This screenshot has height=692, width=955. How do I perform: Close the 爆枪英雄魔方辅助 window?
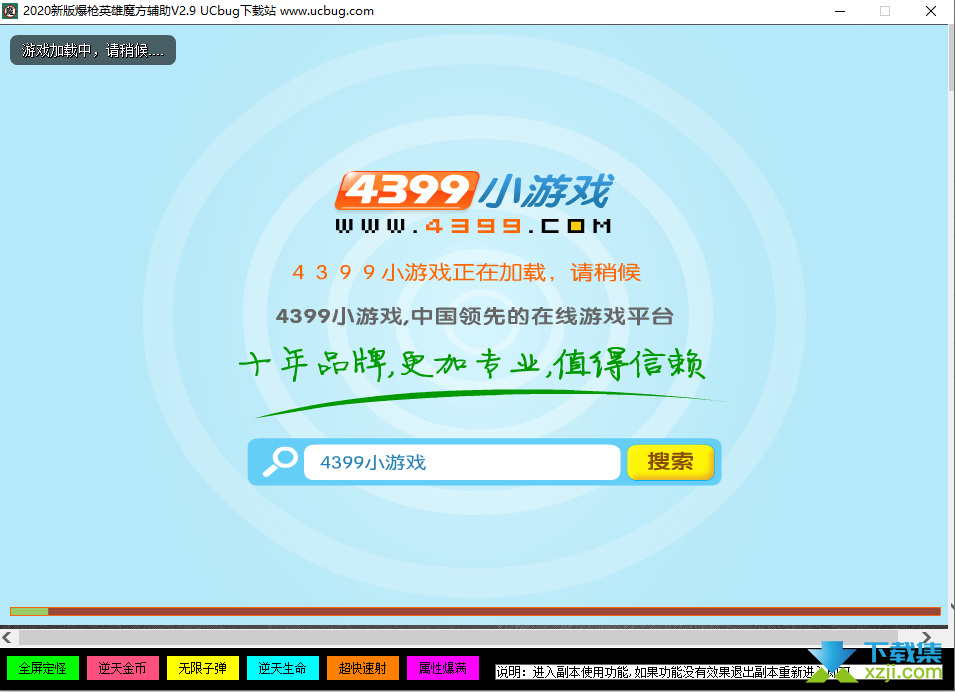tap(931, 11)
